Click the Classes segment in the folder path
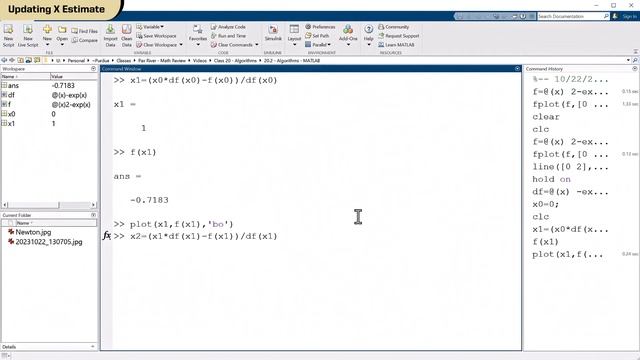 (x=124, y=60)
